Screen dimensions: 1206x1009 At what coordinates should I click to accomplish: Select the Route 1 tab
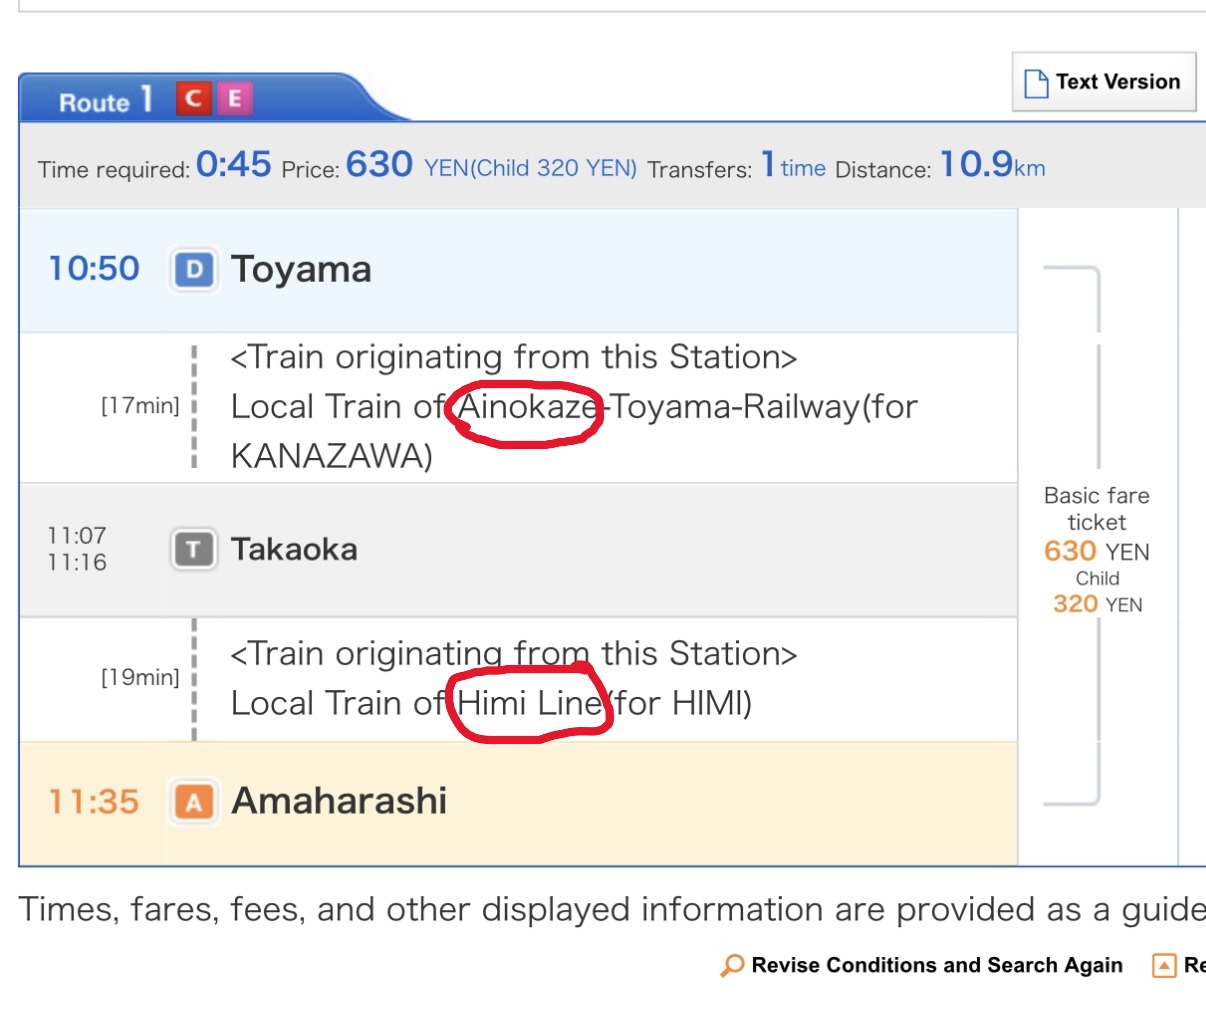105,101
